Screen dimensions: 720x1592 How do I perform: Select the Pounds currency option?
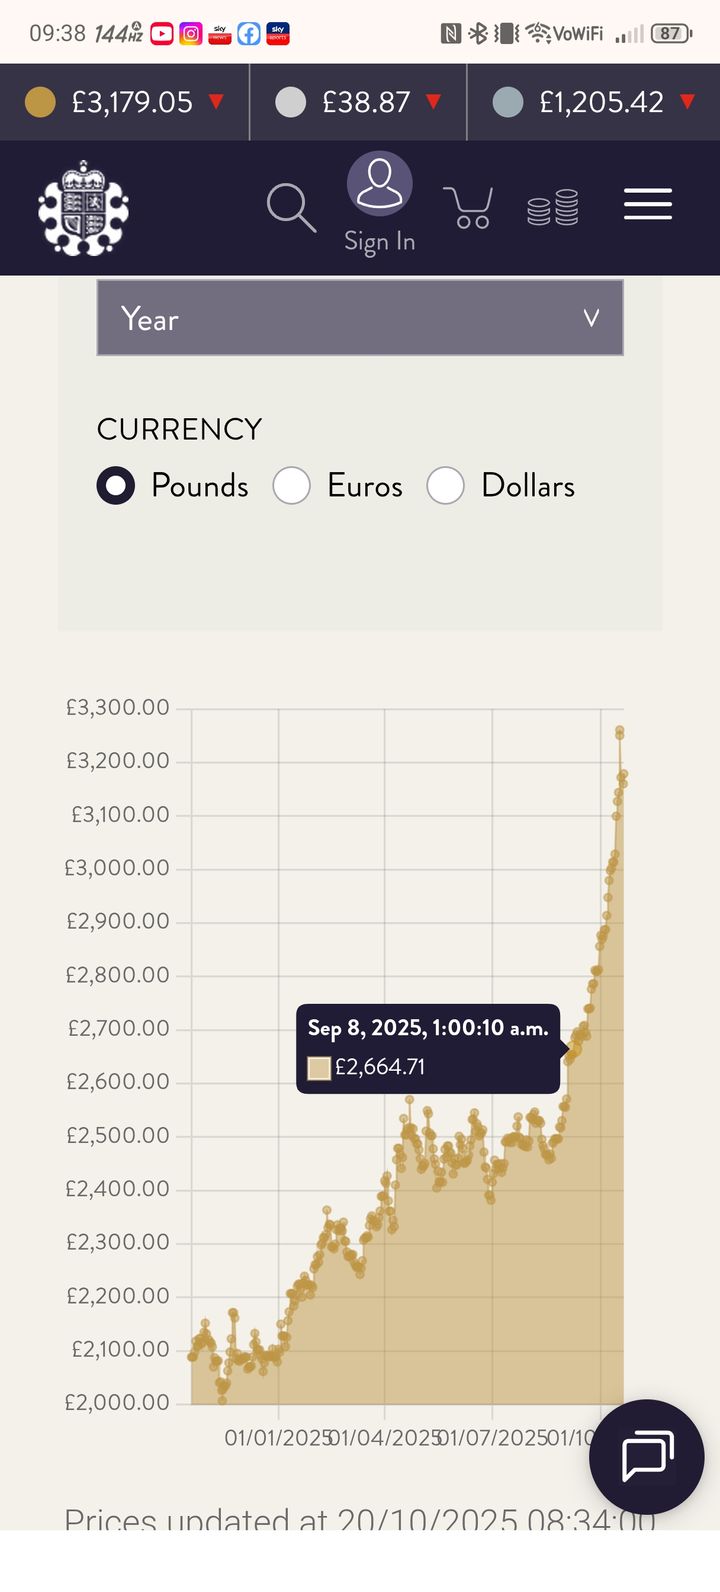coord(116,486)
